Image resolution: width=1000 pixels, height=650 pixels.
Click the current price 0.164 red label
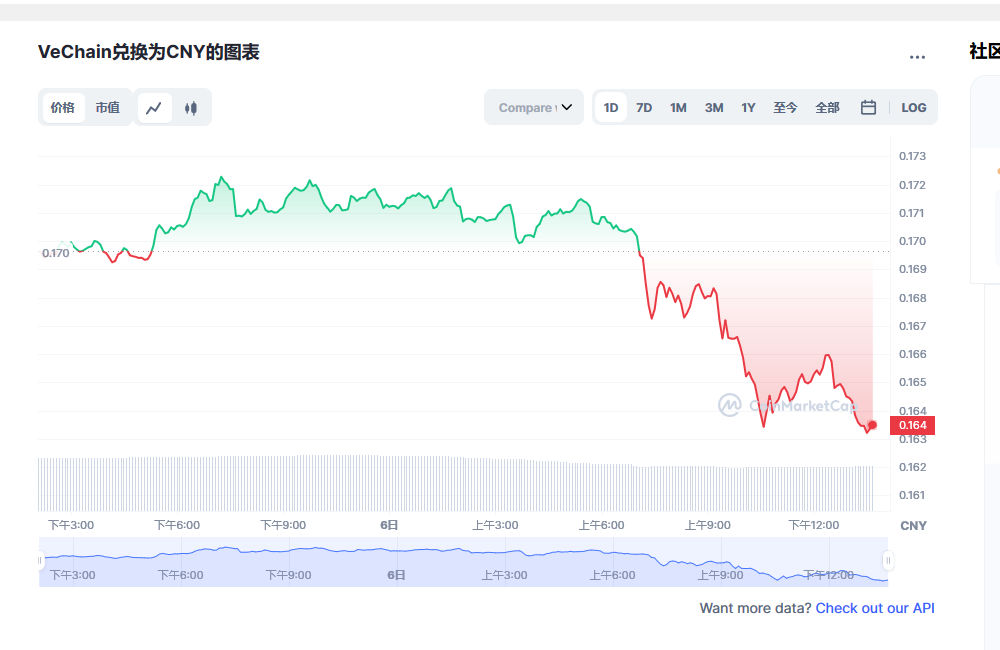(x=913, y=425)
